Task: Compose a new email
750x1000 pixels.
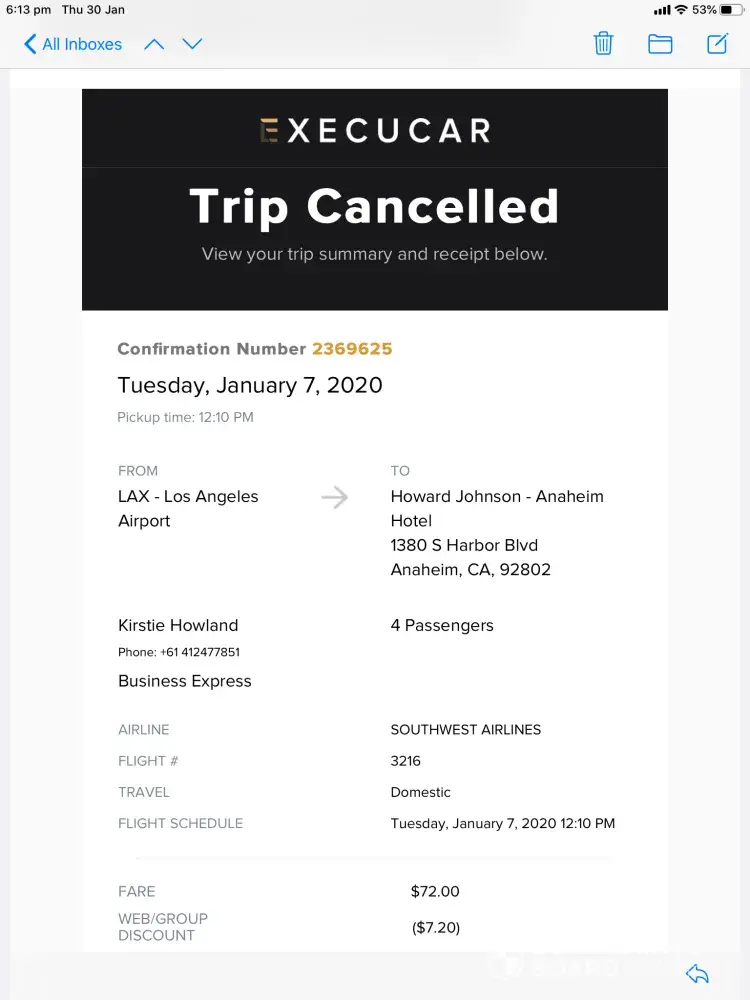Action: tap(717, 43)
